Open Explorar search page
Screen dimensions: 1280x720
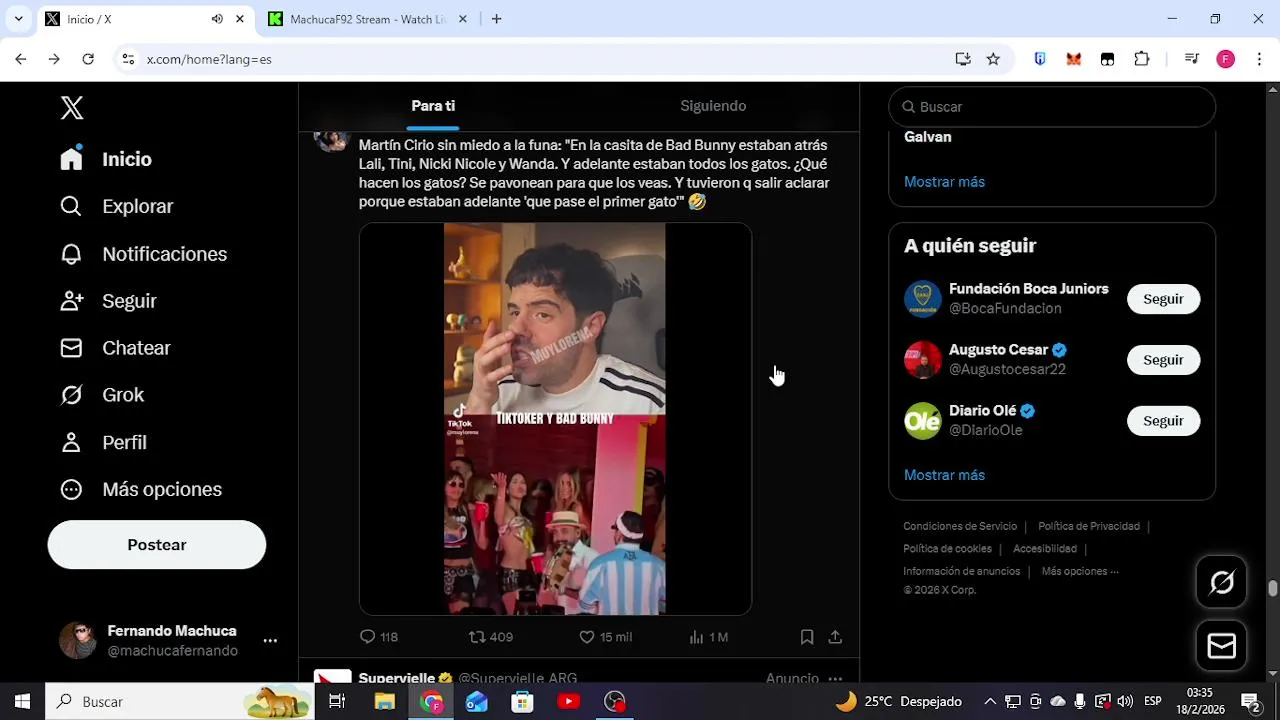point(117,206)
